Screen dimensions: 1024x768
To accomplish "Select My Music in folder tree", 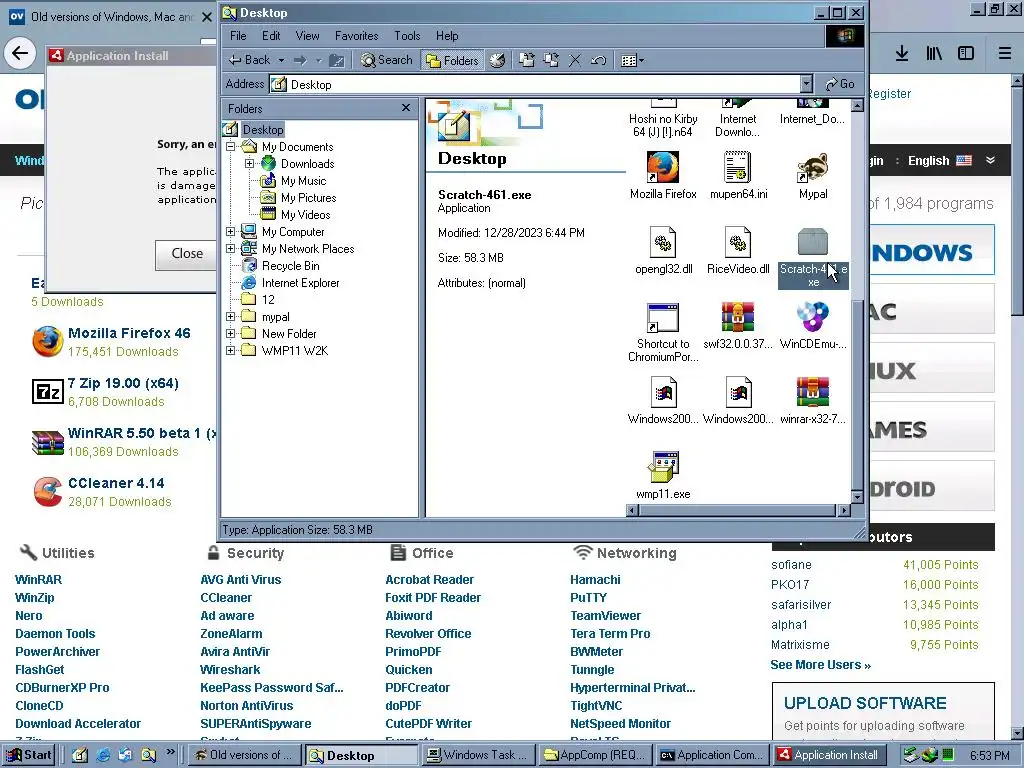I will 303,181.
